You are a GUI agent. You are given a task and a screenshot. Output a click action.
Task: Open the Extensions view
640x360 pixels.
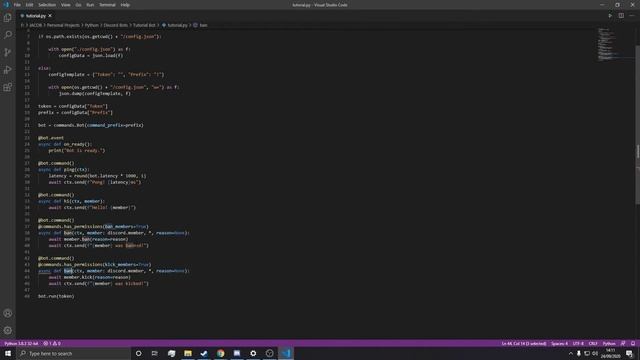click(x=8, y=87)
